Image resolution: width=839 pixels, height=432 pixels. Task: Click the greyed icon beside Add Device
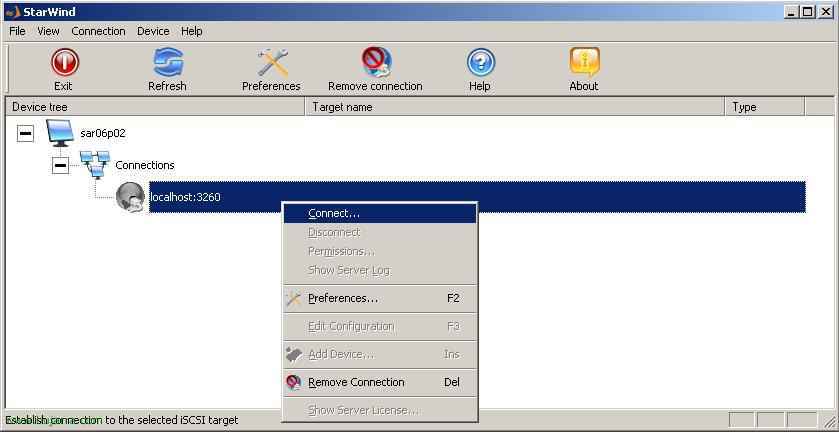[294, 354]
